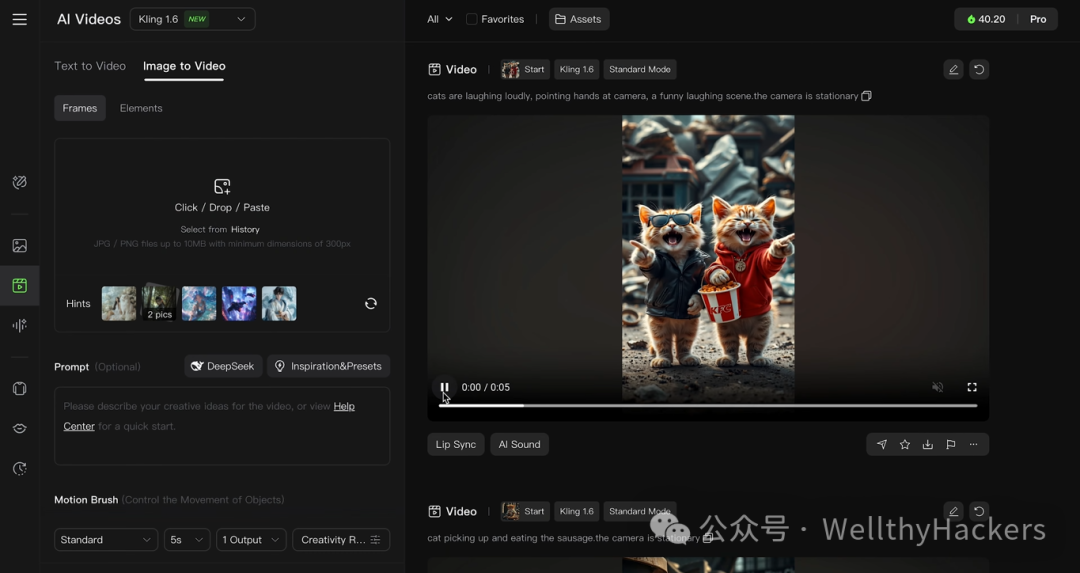This screenshot has width=1080, height=573.
Task: Open the Assets folder
Action: pyautogui.click(x=579, y=19)
